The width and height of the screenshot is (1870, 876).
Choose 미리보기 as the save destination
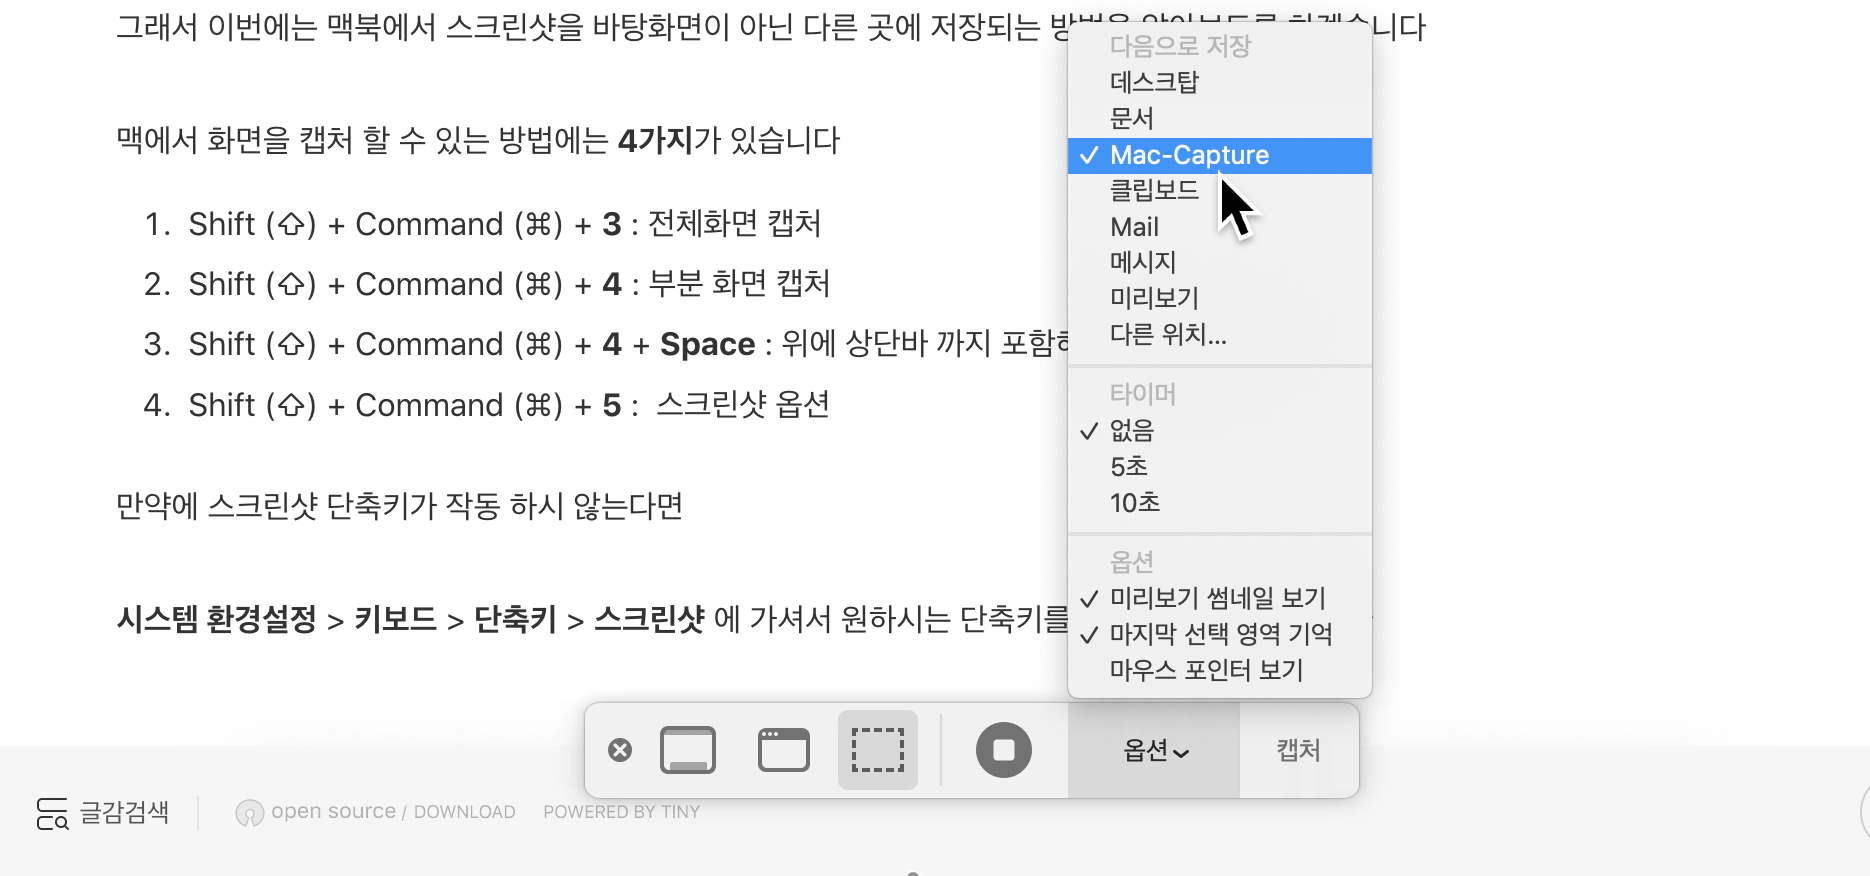click(1220, 299)
